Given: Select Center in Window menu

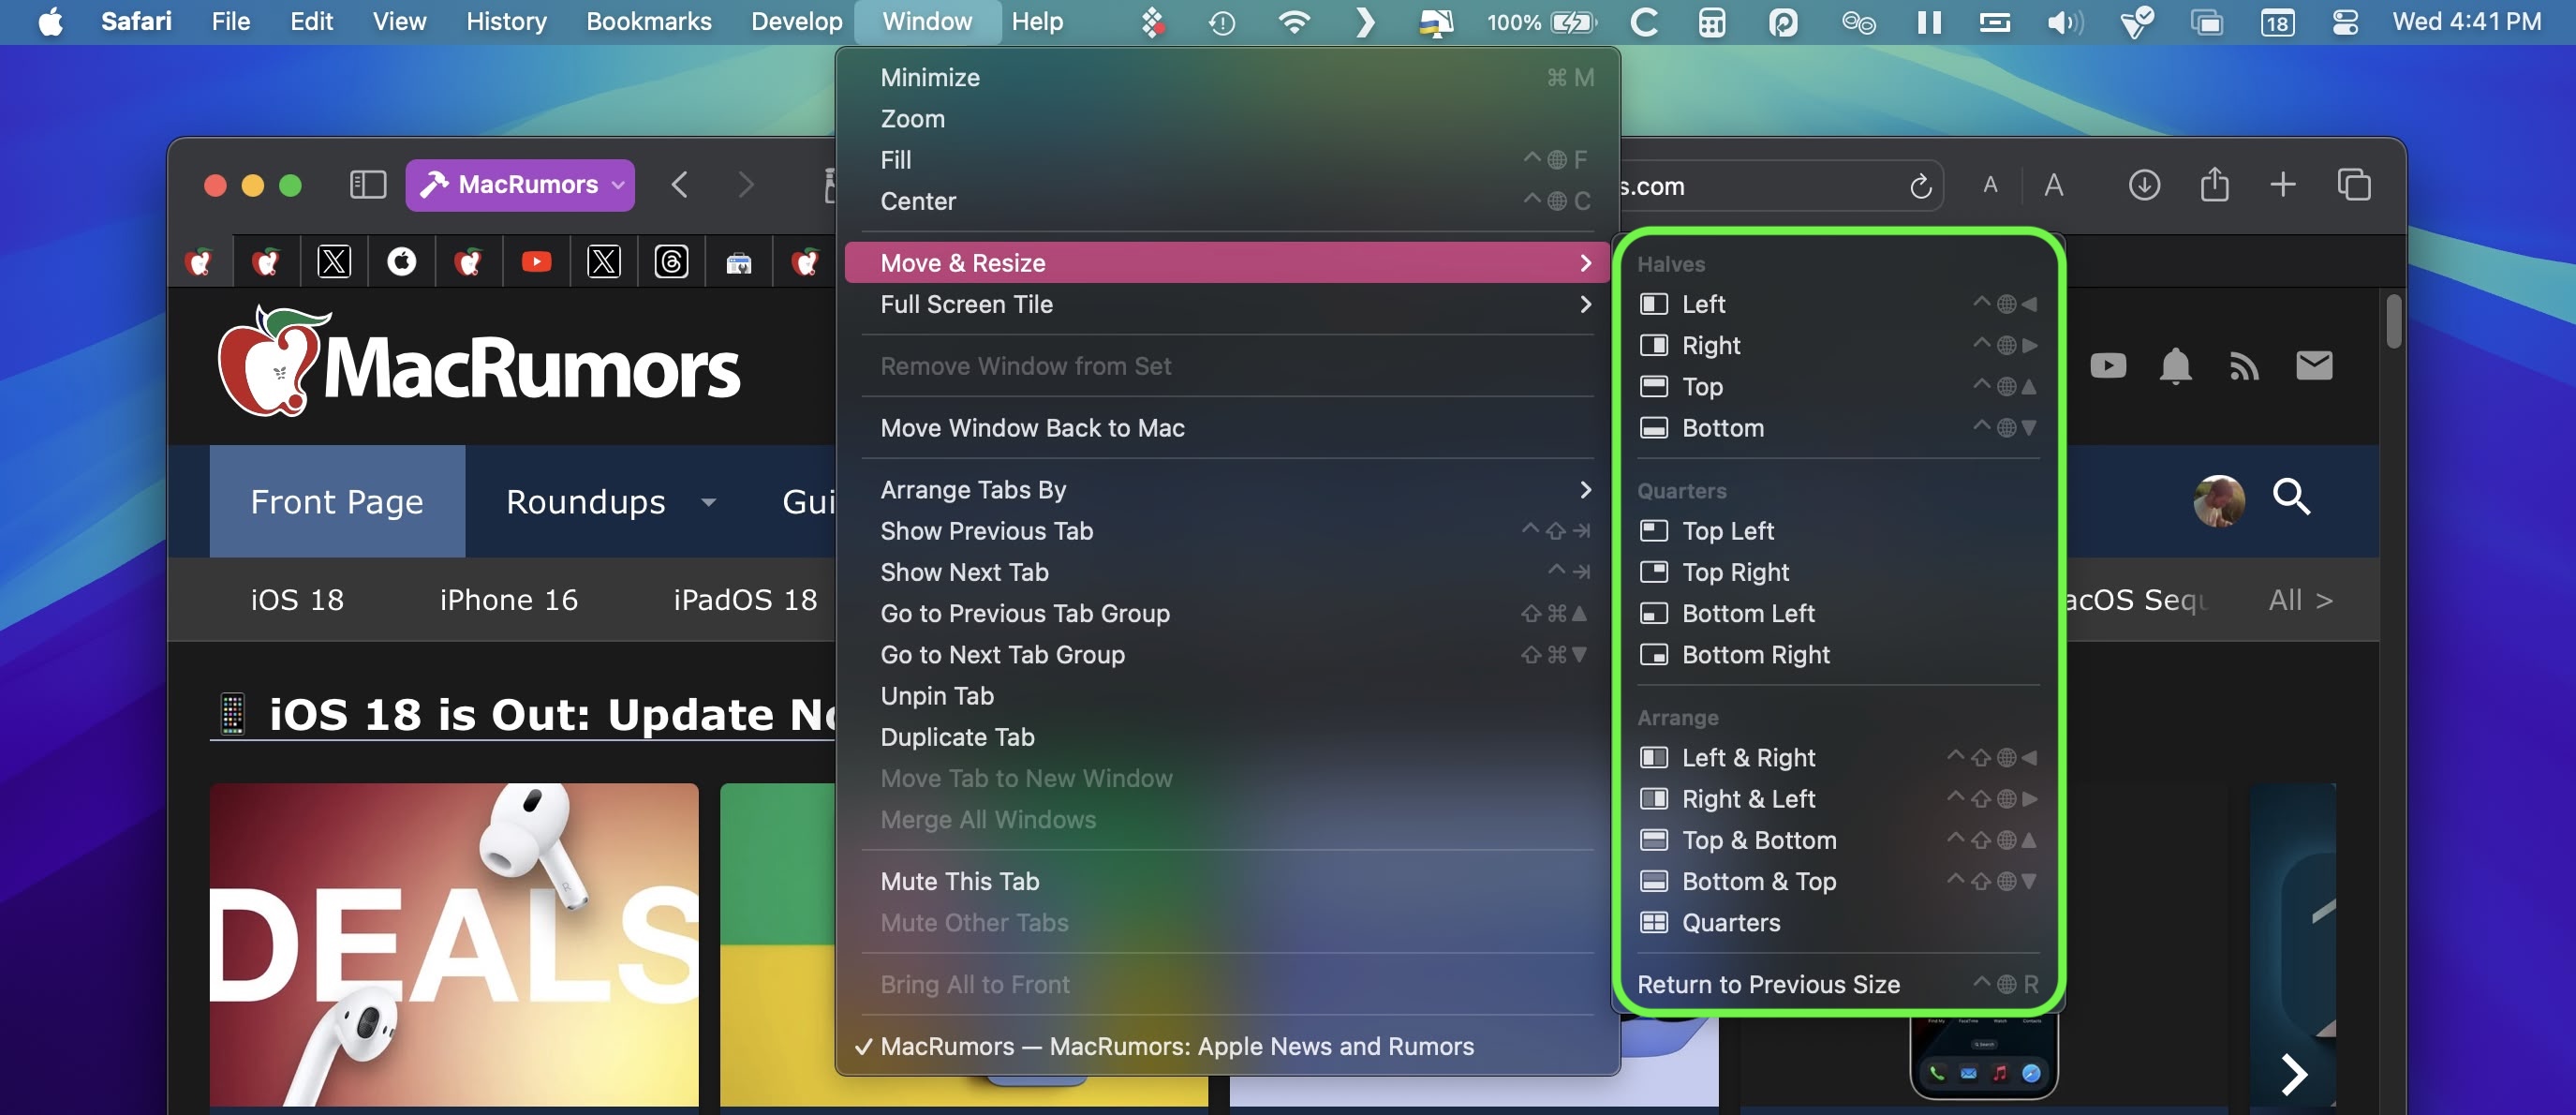Looking at the screenshot, I should coord(1227,201).
